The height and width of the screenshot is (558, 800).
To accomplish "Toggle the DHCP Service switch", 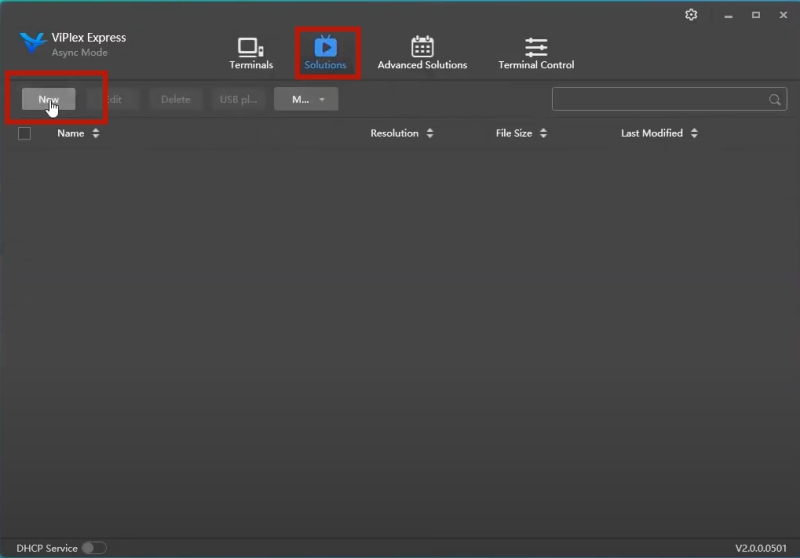I will (94, 548).
